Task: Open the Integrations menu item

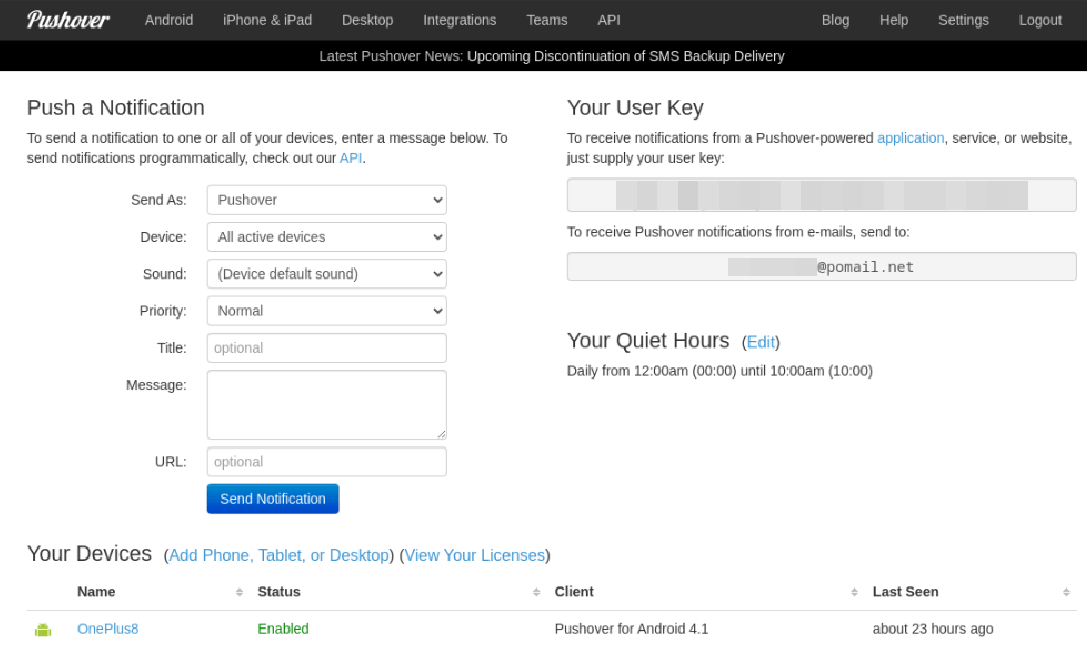Action: (459, 19)
